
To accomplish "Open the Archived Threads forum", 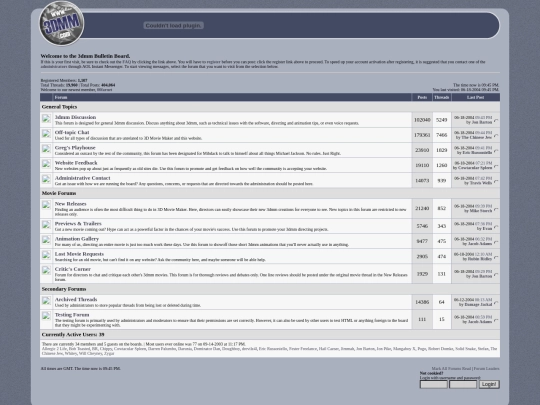I will 76,299.
